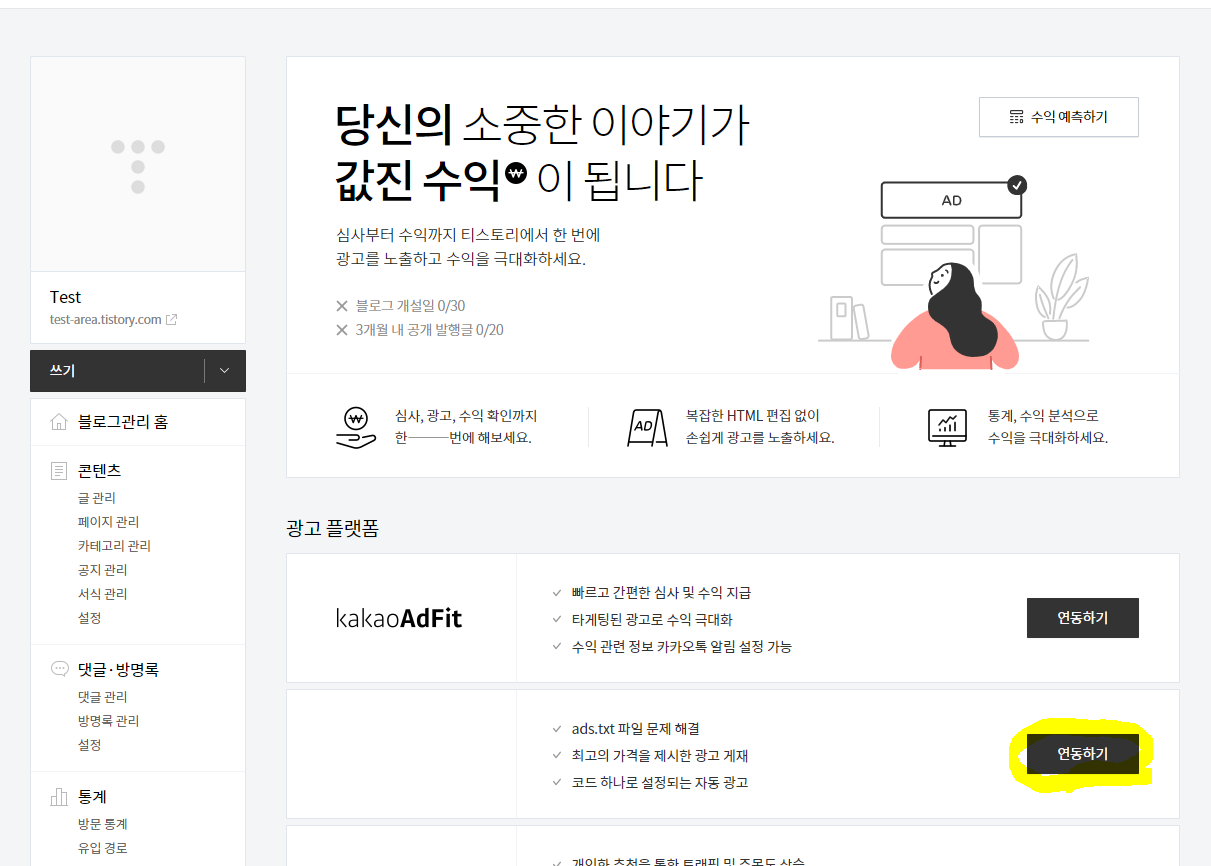The height and width of the screenshot is (866, 1211).
Task: Click the text 심사, 광고, 수익 확인까지
Action: point(466,416)
